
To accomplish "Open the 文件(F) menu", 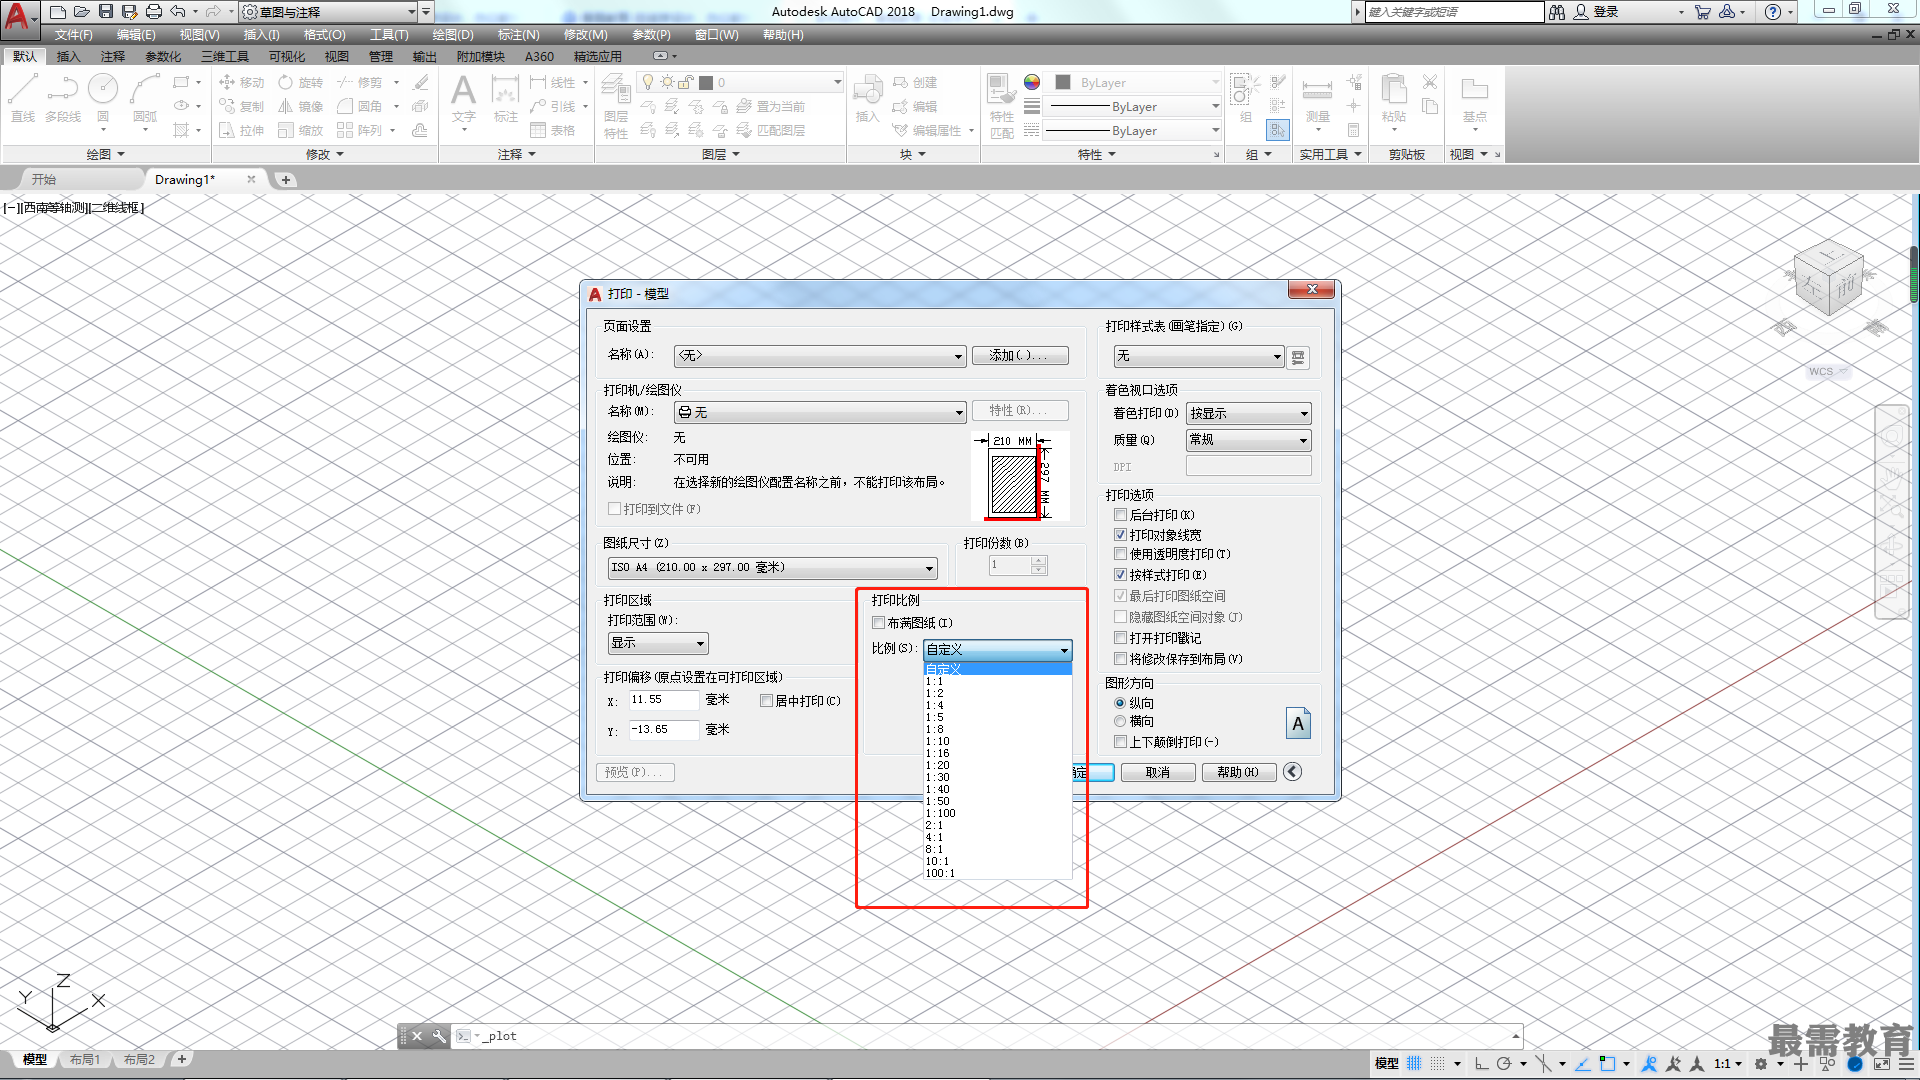I will [x=73, y=35].
